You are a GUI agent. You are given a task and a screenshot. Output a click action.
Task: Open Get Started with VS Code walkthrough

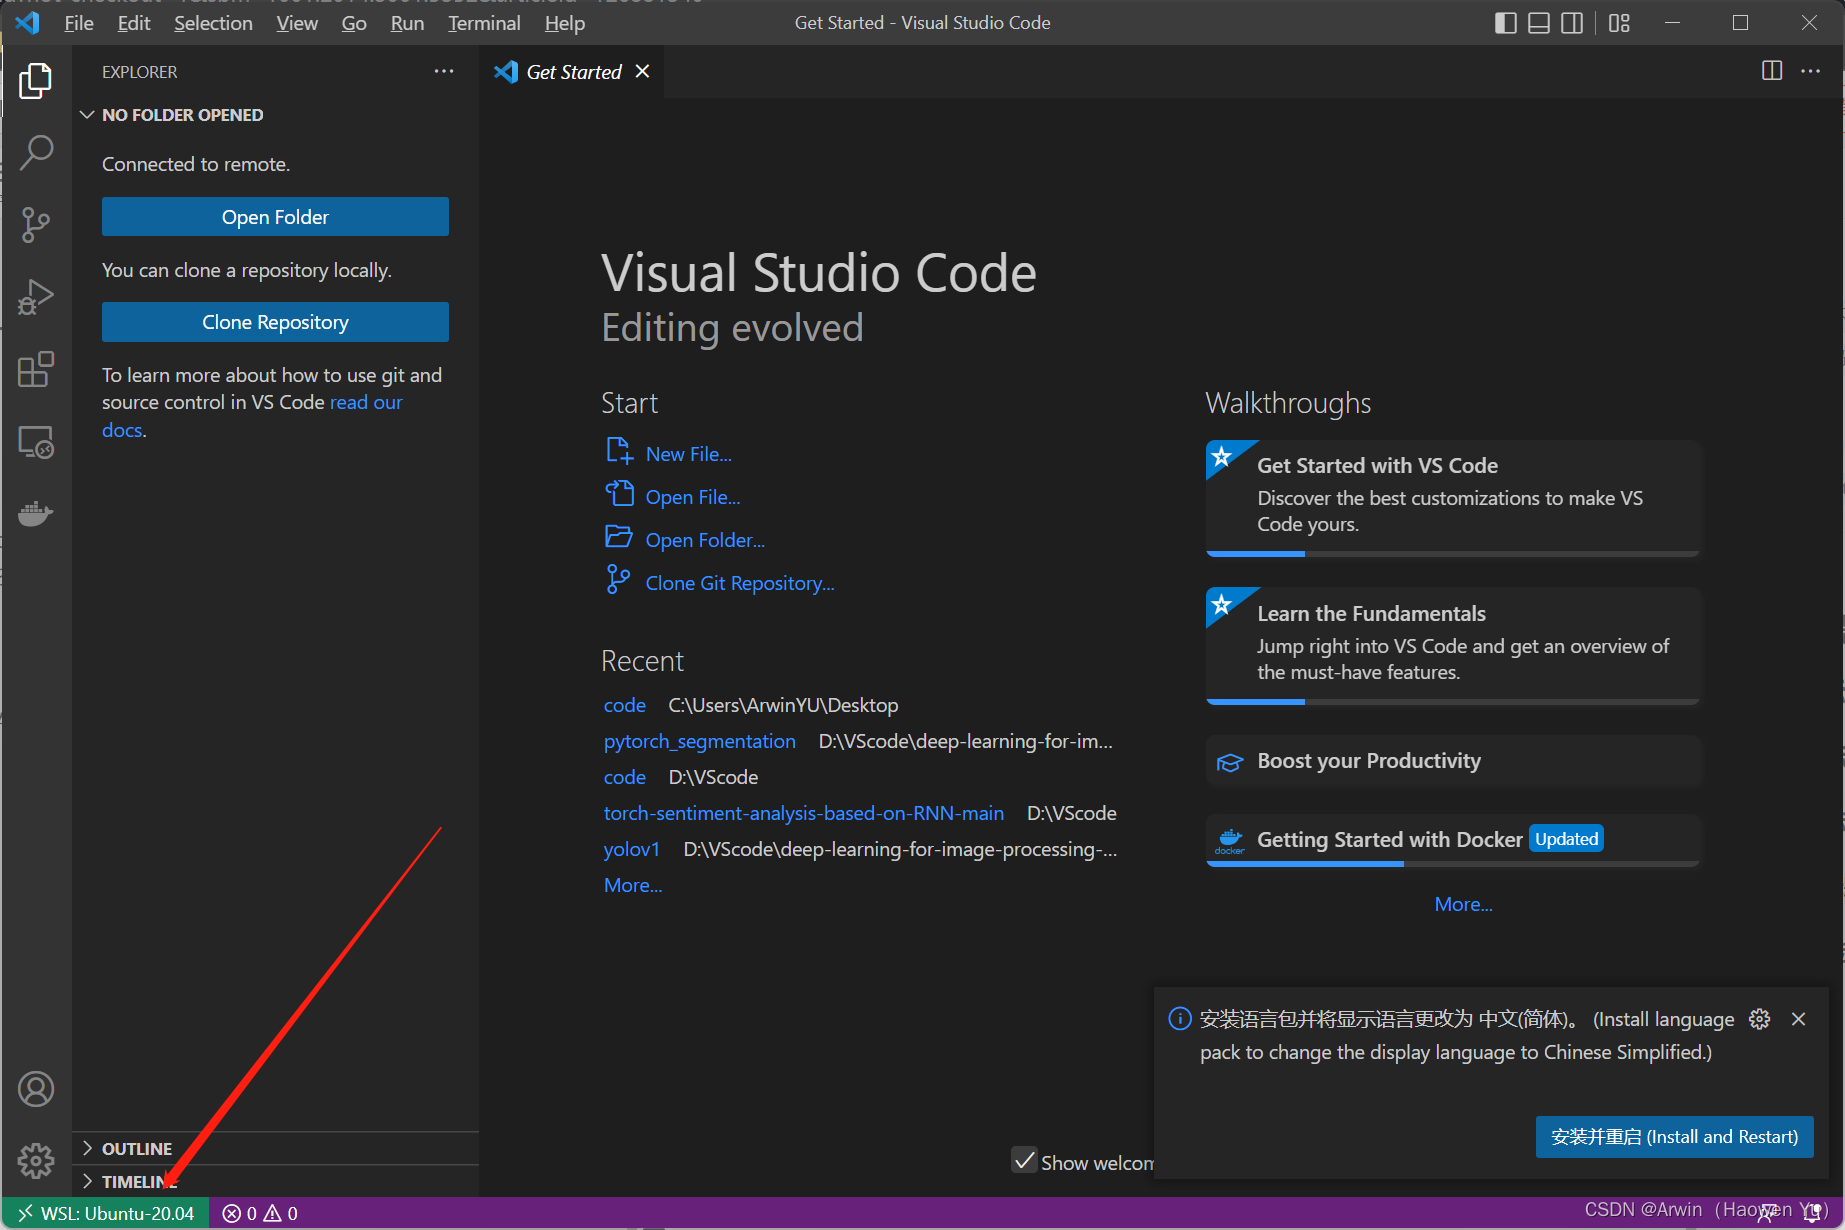(1453, 498)
